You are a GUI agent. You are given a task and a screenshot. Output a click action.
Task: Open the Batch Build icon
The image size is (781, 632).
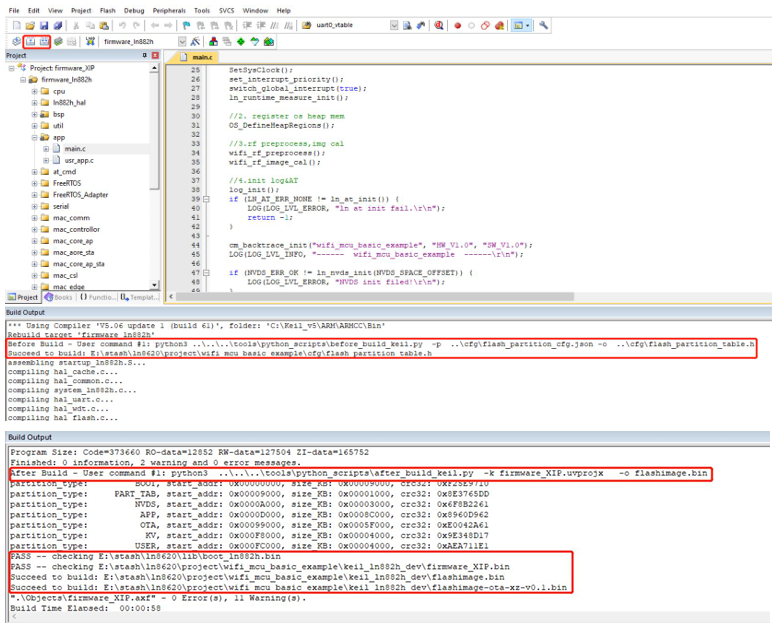point(58,42)
